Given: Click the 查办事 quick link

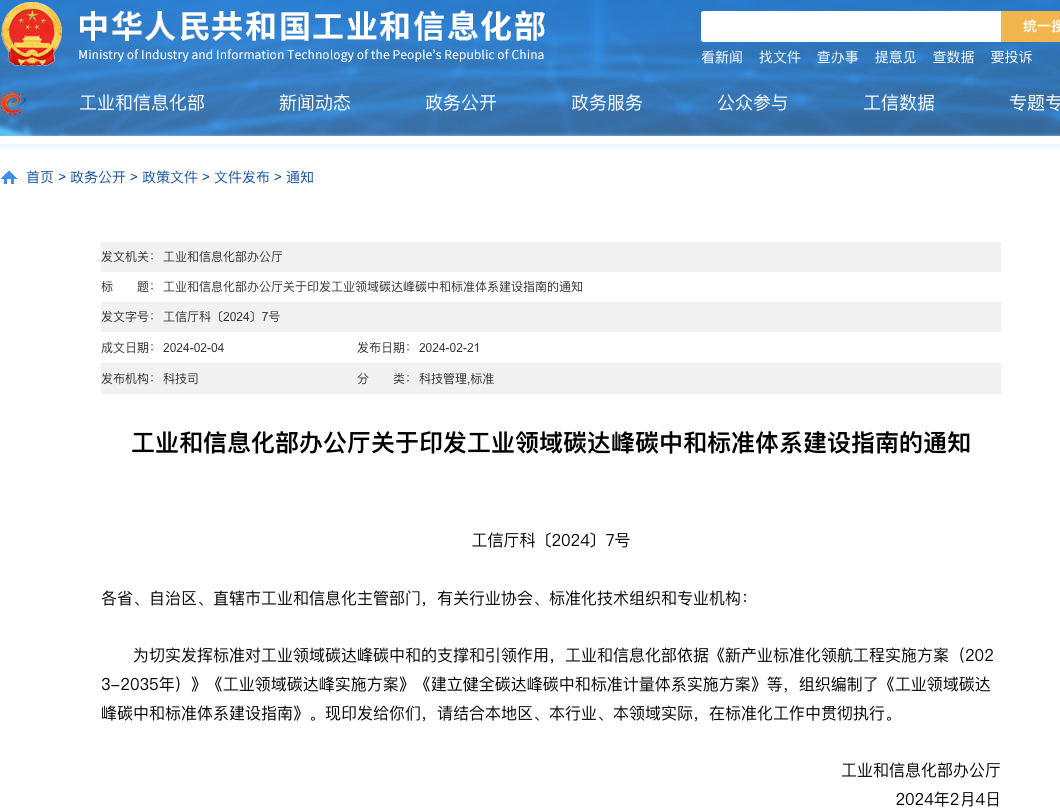Looking at the screenshot, I should click(x=836, y=57).
